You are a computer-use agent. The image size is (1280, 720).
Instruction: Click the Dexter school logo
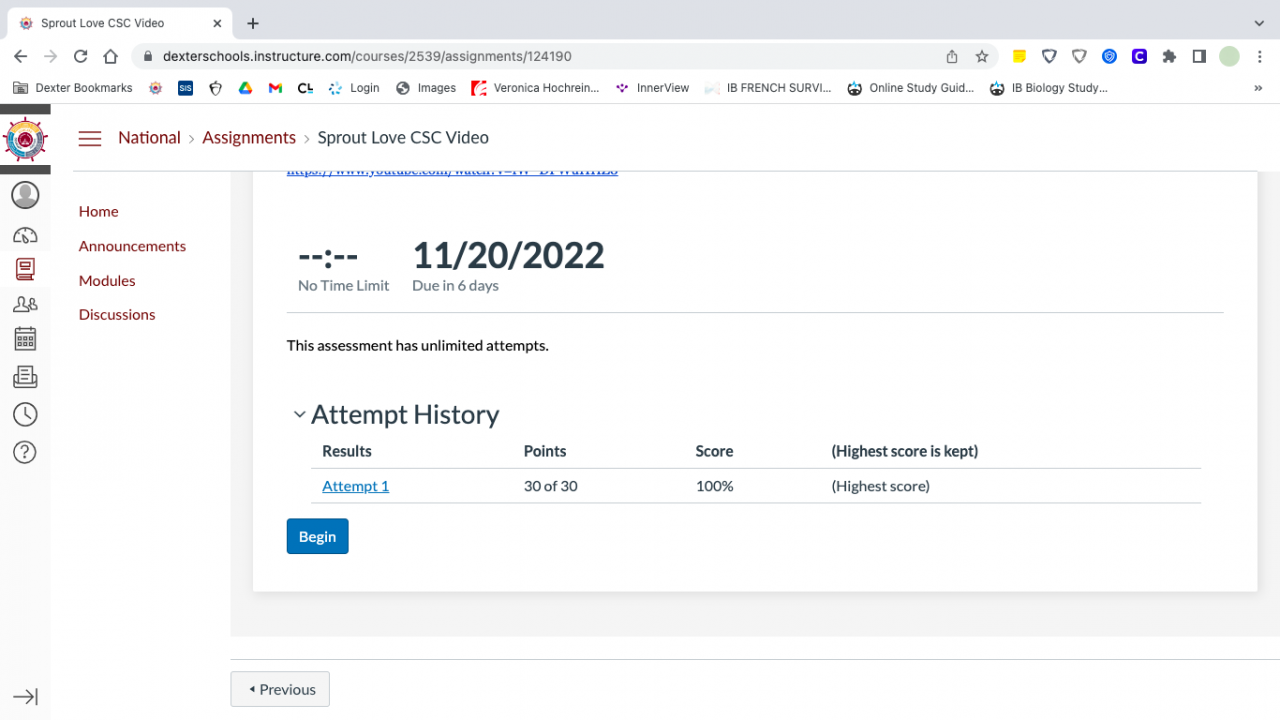point(25,139)
